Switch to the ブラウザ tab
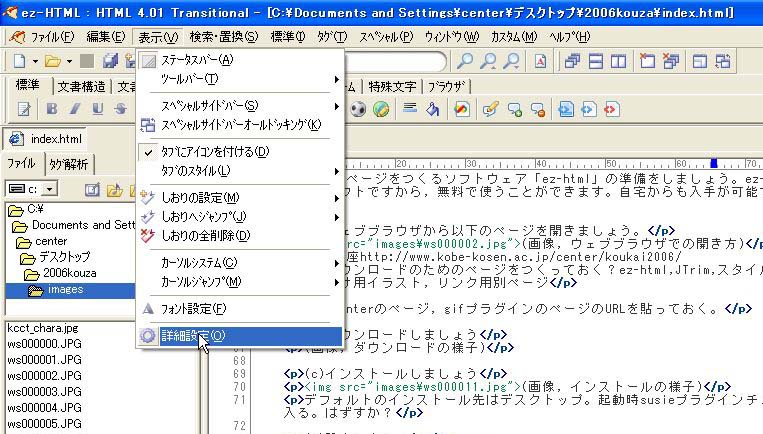The image size is (763, 434). click(x=446, y=87)
